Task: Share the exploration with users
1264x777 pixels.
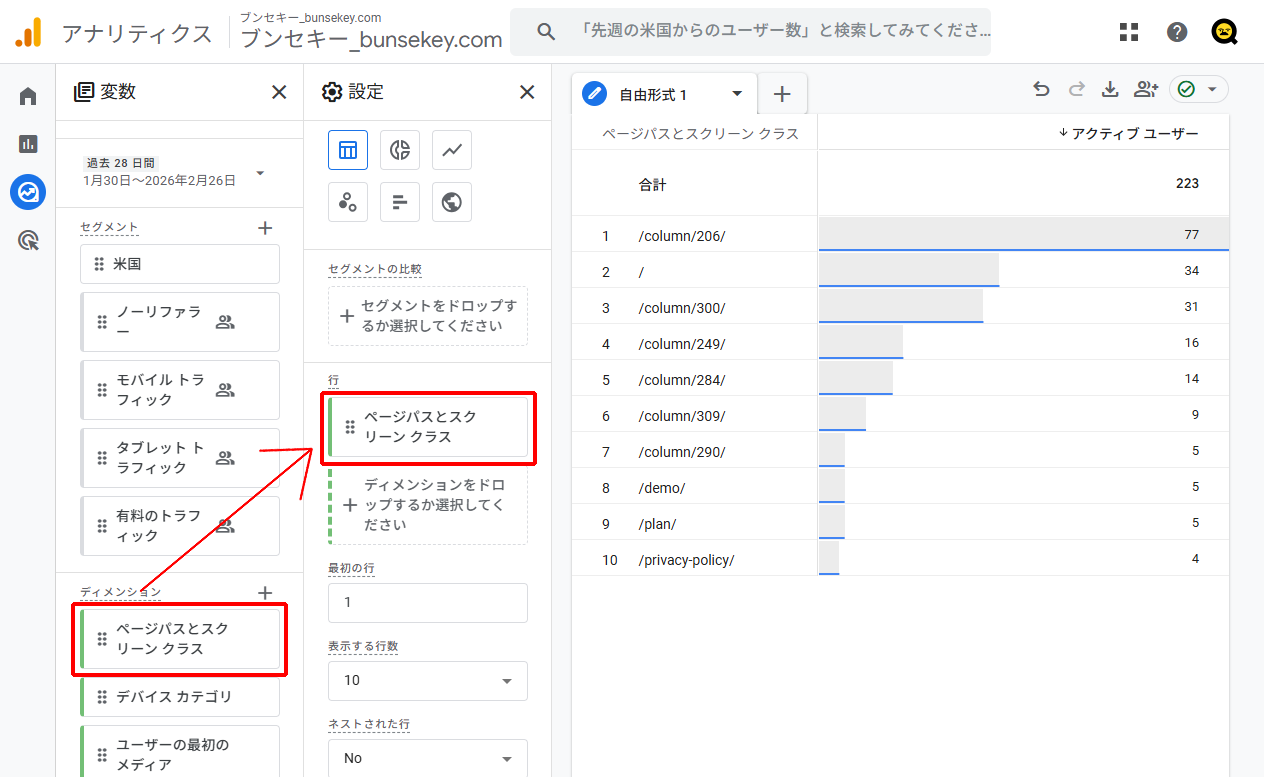Action: tap(1146, 89)
